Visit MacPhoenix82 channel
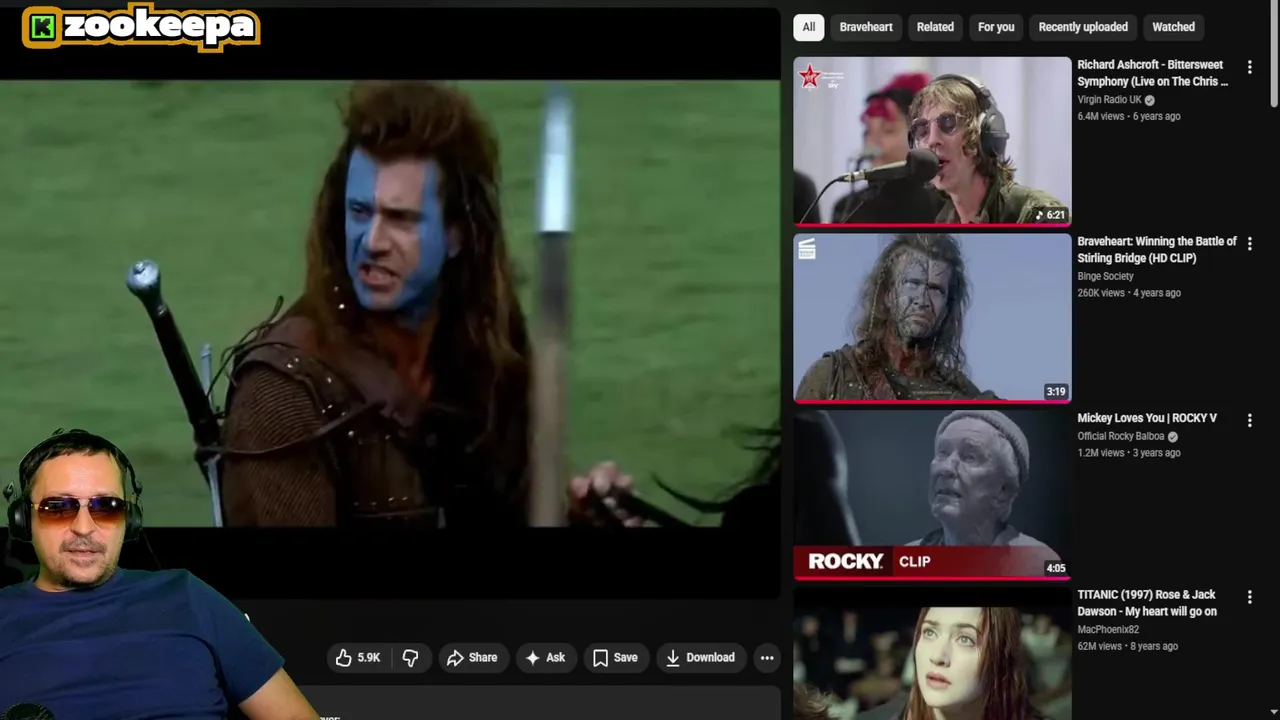 pos(1108,630)
